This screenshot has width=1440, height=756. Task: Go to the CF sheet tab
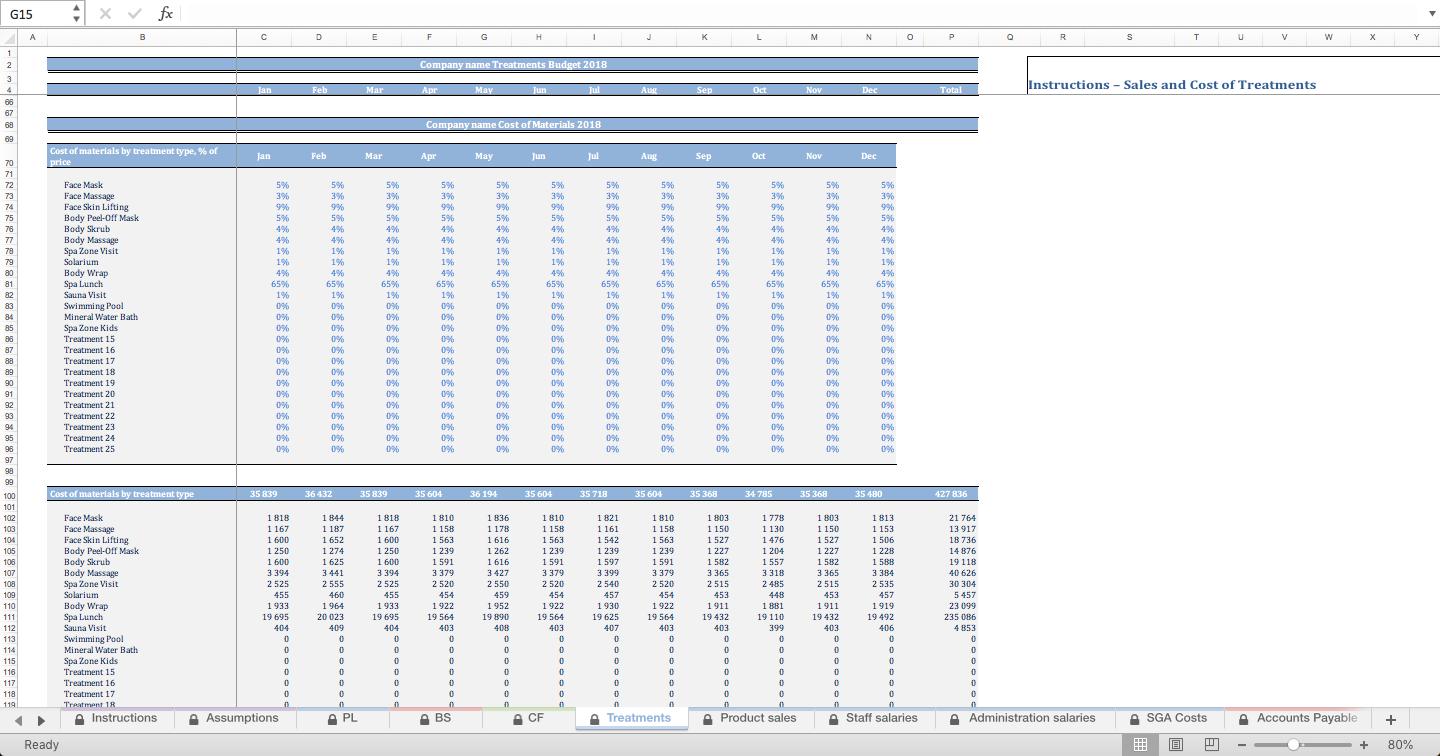point(528,718)
